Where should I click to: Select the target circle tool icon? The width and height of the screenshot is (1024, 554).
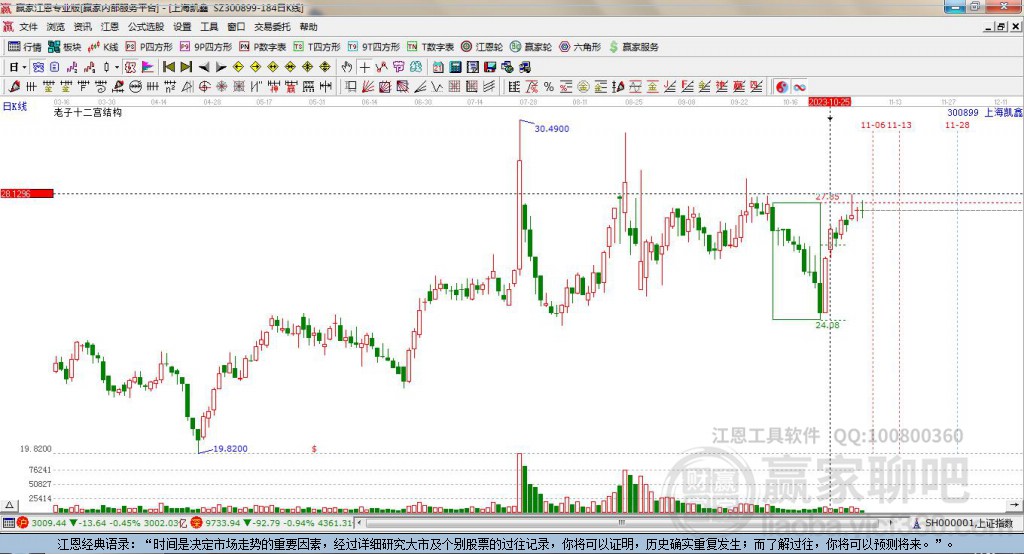point(204,86)
